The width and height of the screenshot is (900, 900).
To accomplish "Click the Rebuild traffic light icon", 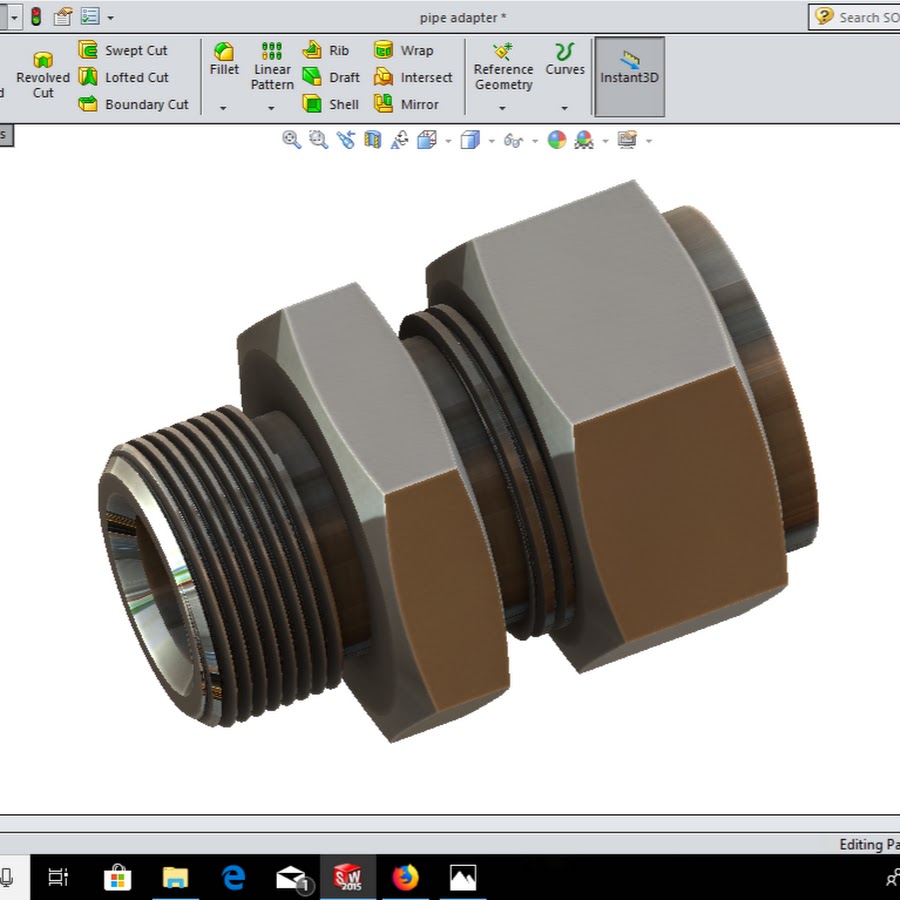I will [36, 16].
